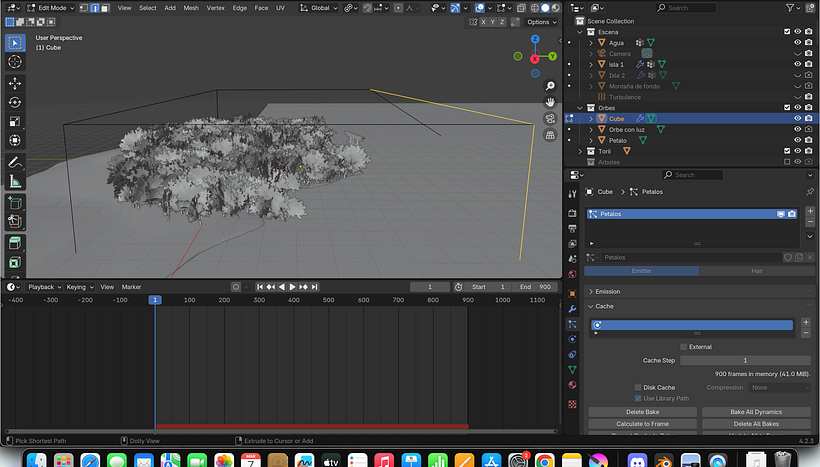Open the Modifiers wrench tab

tap(573, 309)
